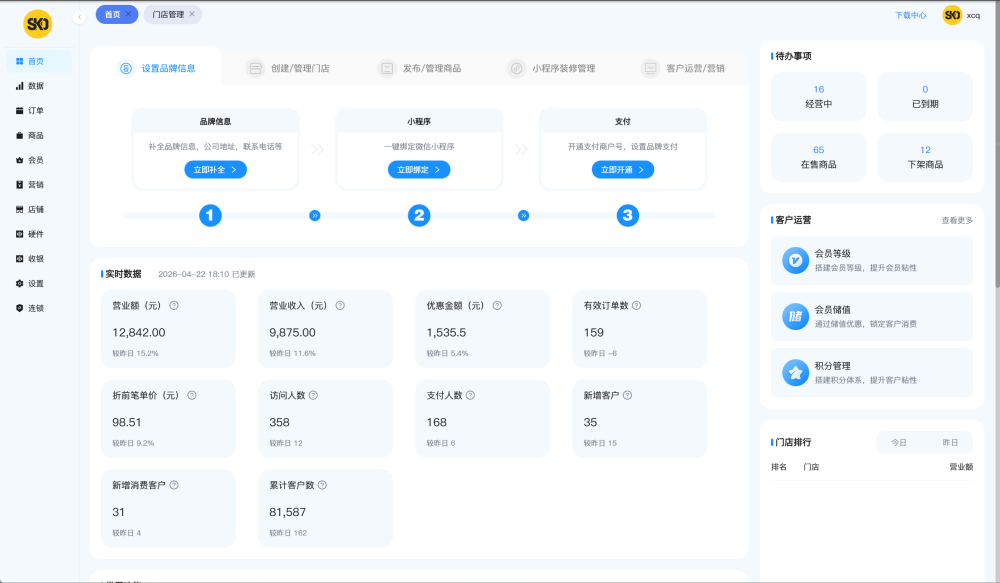
Task: Click the SKO logo above the sidebar
Action: 38,24
